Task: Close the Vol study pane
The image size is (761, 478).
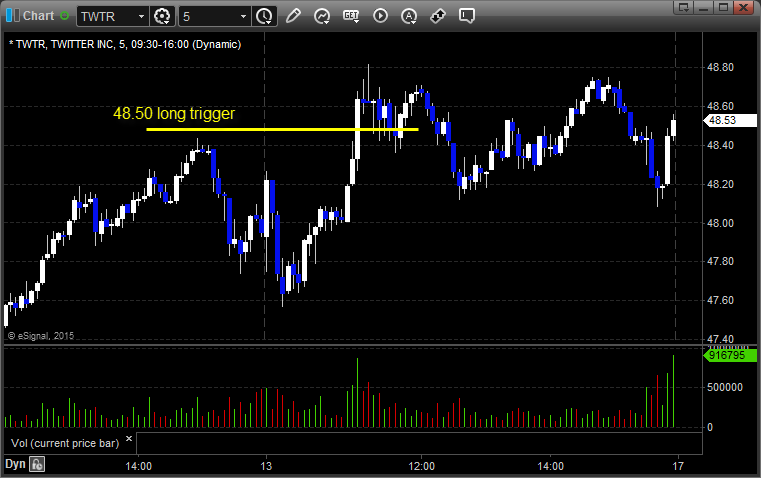Action: click(129, 439)
